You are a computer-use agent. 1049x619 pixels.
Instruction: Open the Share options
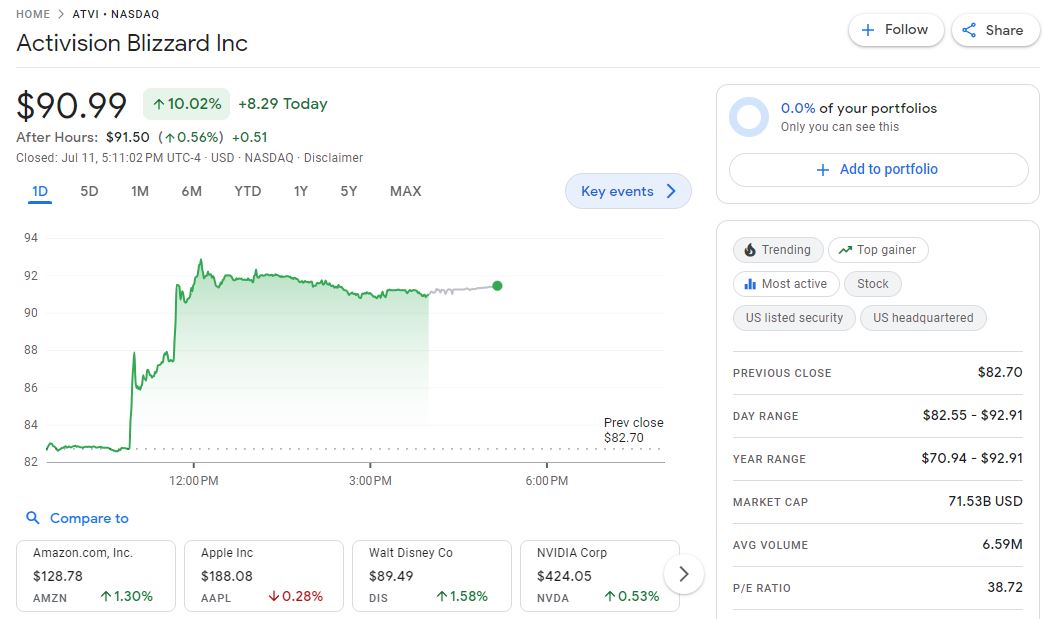coord(994,30)
